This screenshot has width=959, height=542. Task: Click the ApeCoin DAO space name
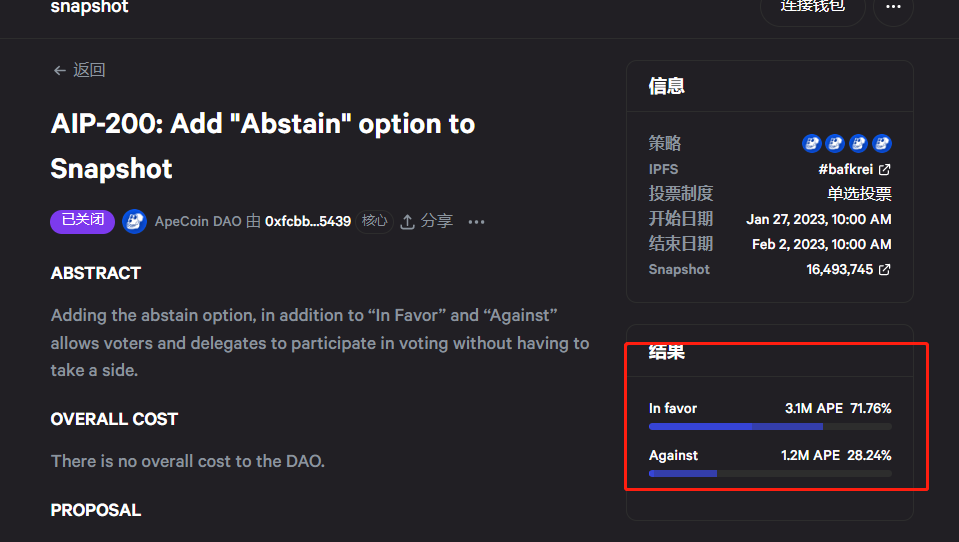point(197,222)
